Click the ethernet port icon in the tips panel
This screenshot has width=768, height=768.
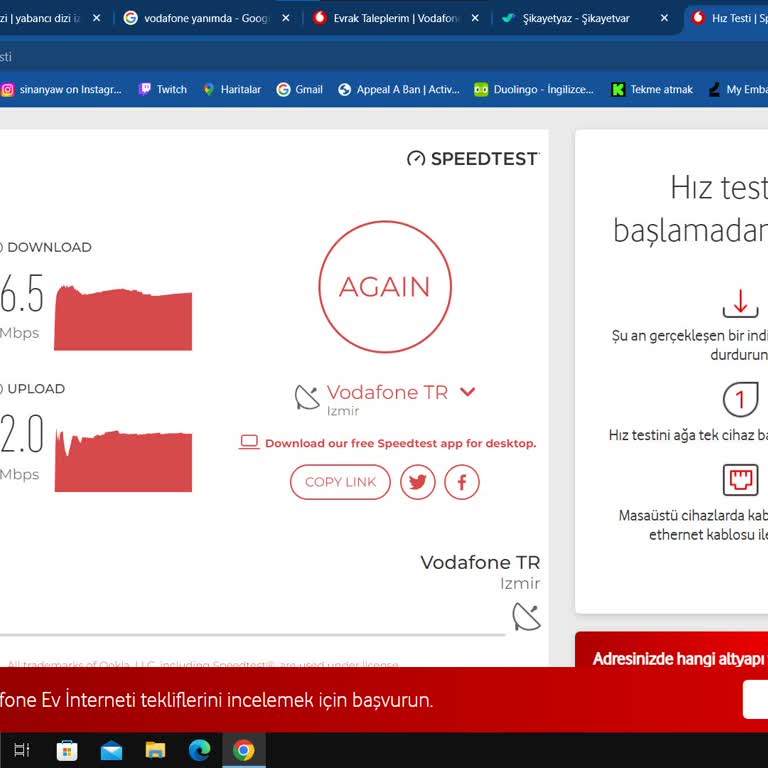741,480
